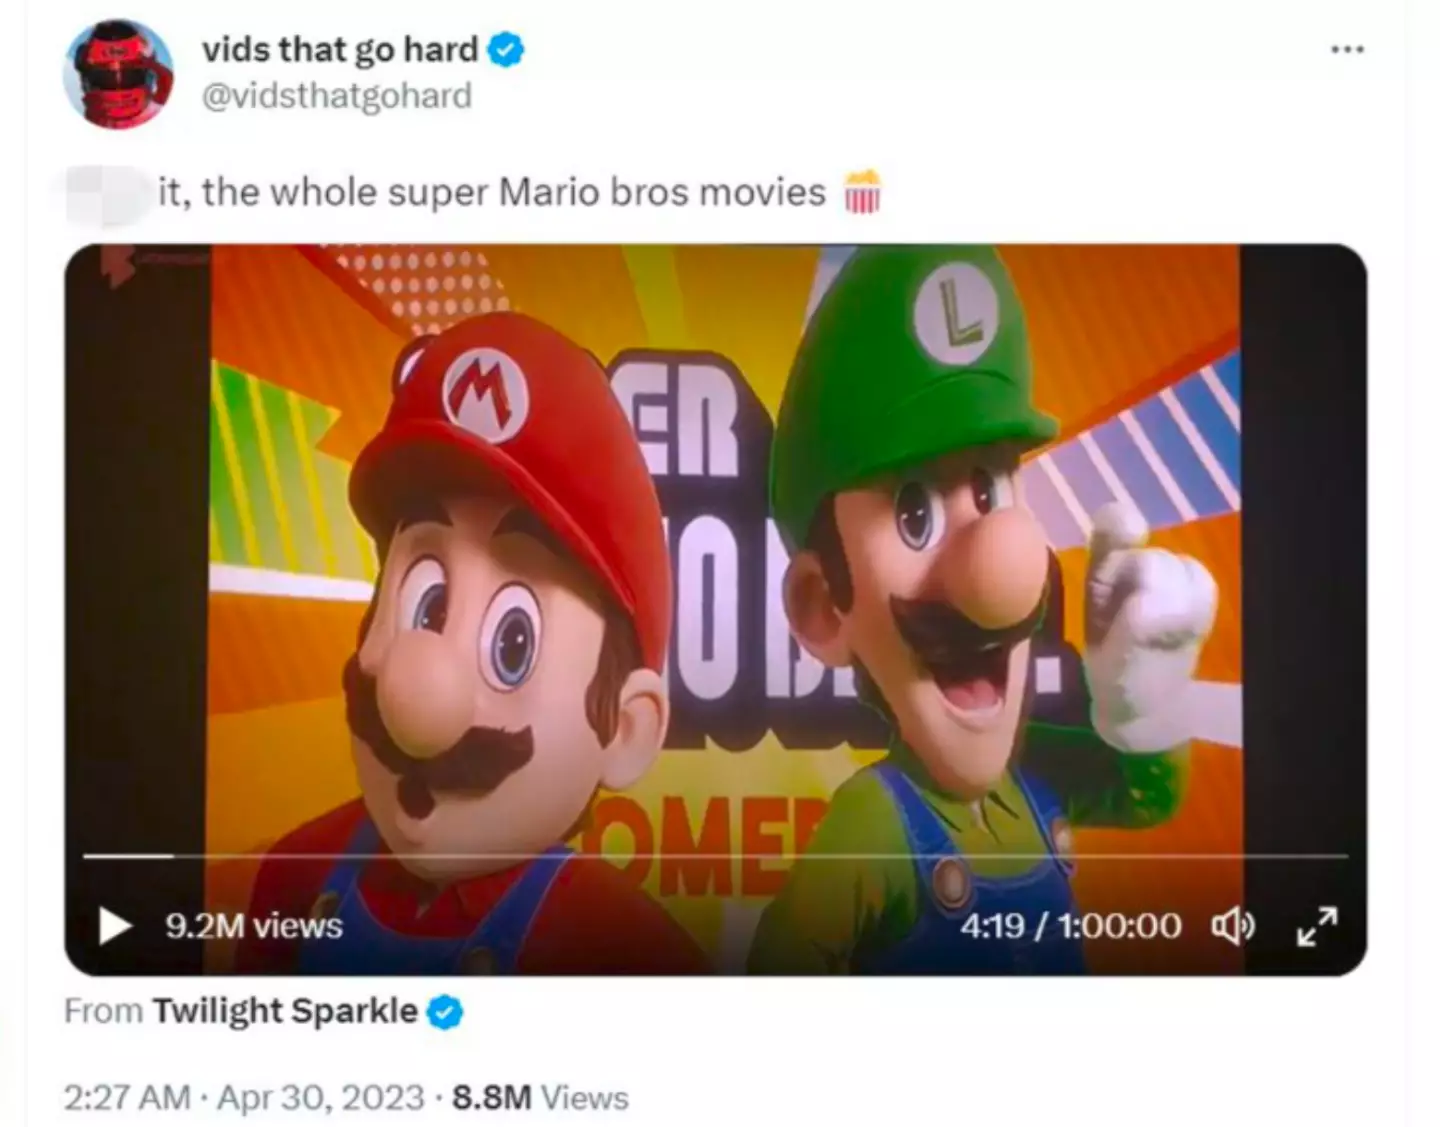The image size is (1440, 1127).
Task: Click the tweet text about Mario movies
Action: pyautogui.click(x=492, y=192)
